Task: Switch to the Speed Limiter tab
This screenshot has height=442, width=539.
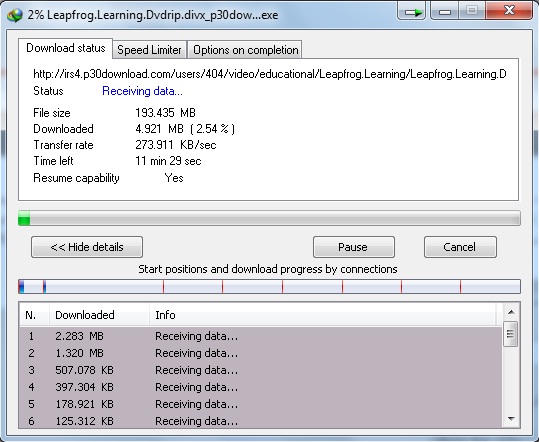Action: click(149, 50)
